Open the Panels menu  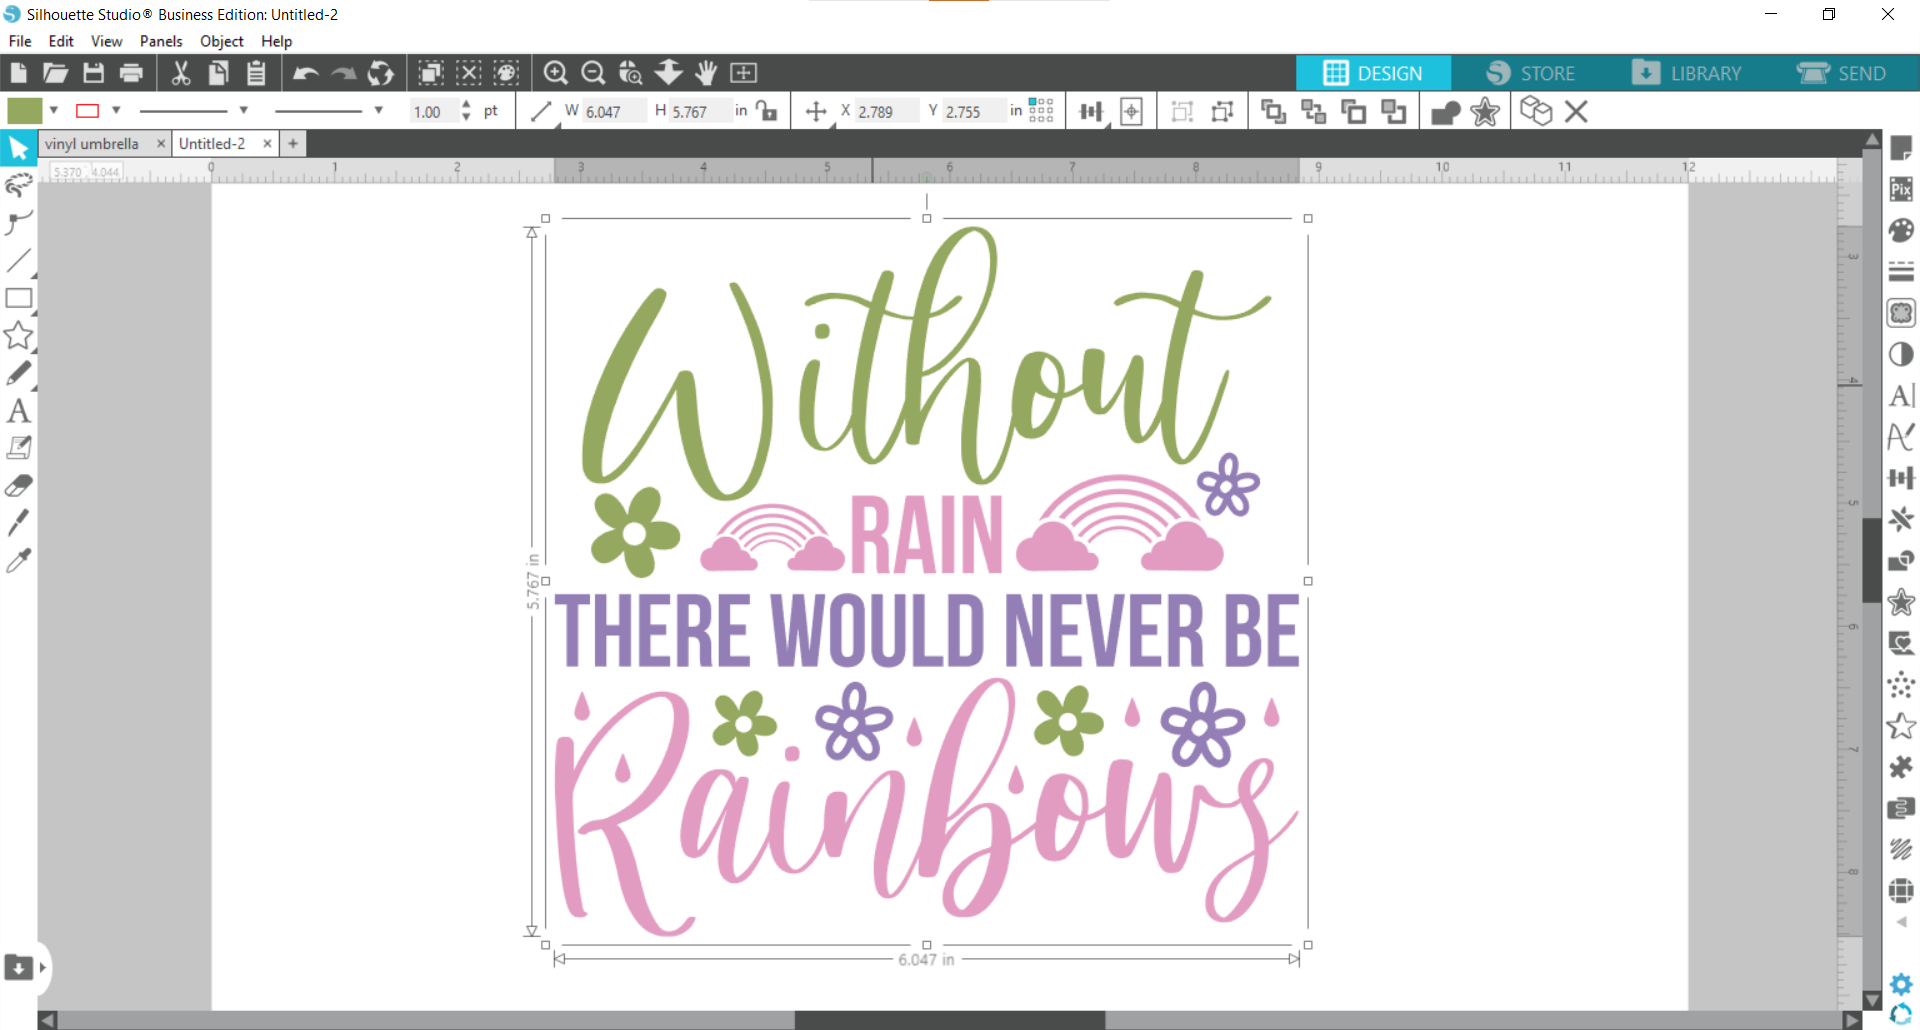tap(160, 41)
